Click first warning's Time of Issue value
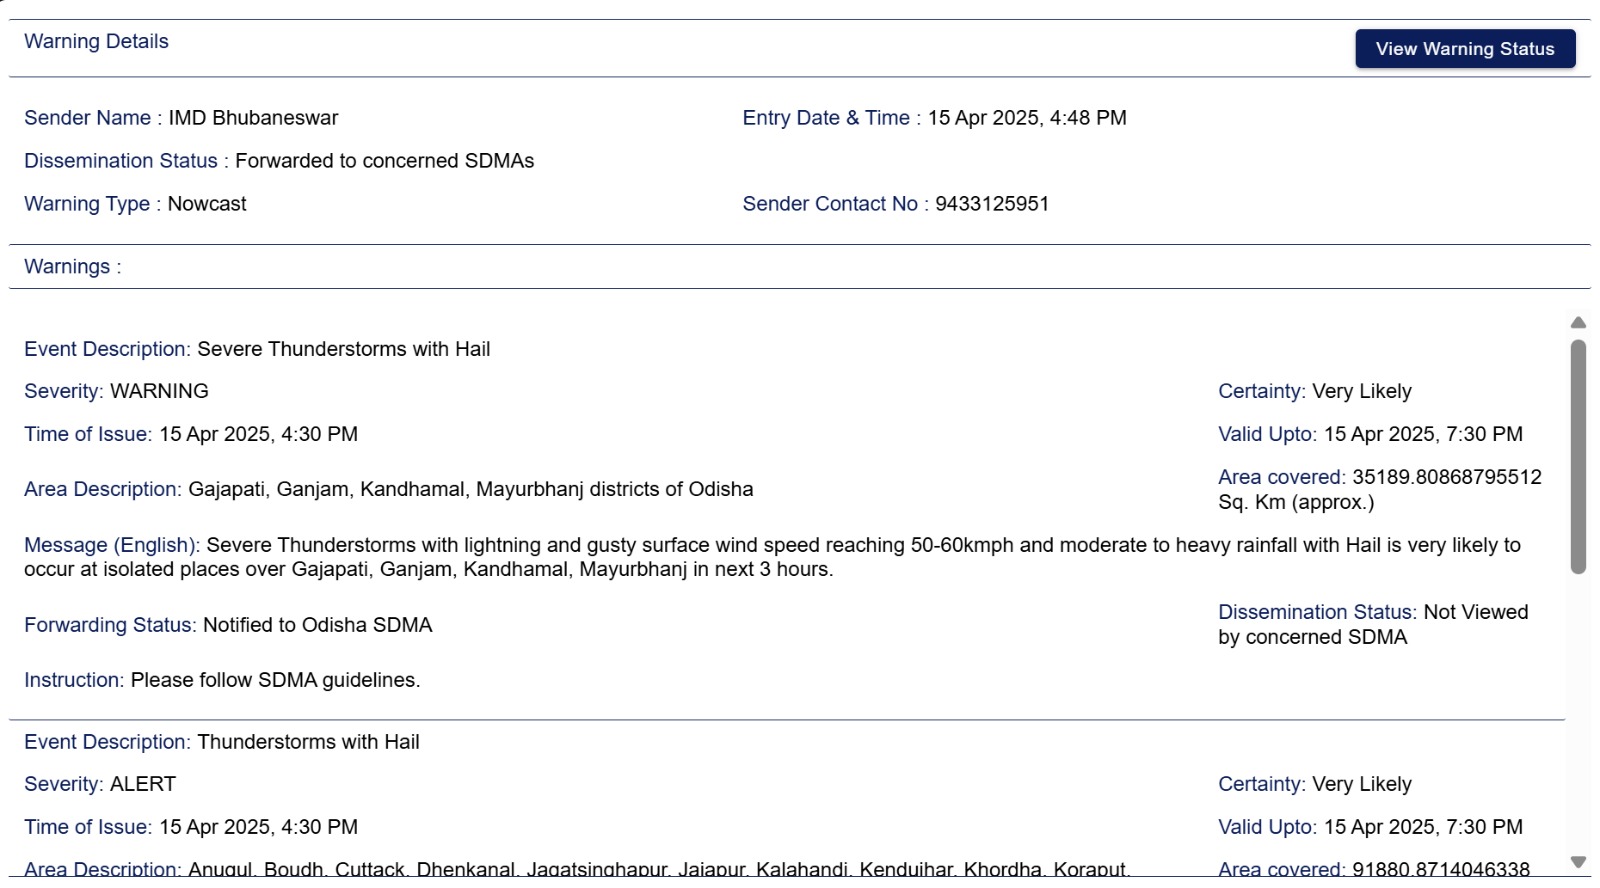 tap(258, 434)
